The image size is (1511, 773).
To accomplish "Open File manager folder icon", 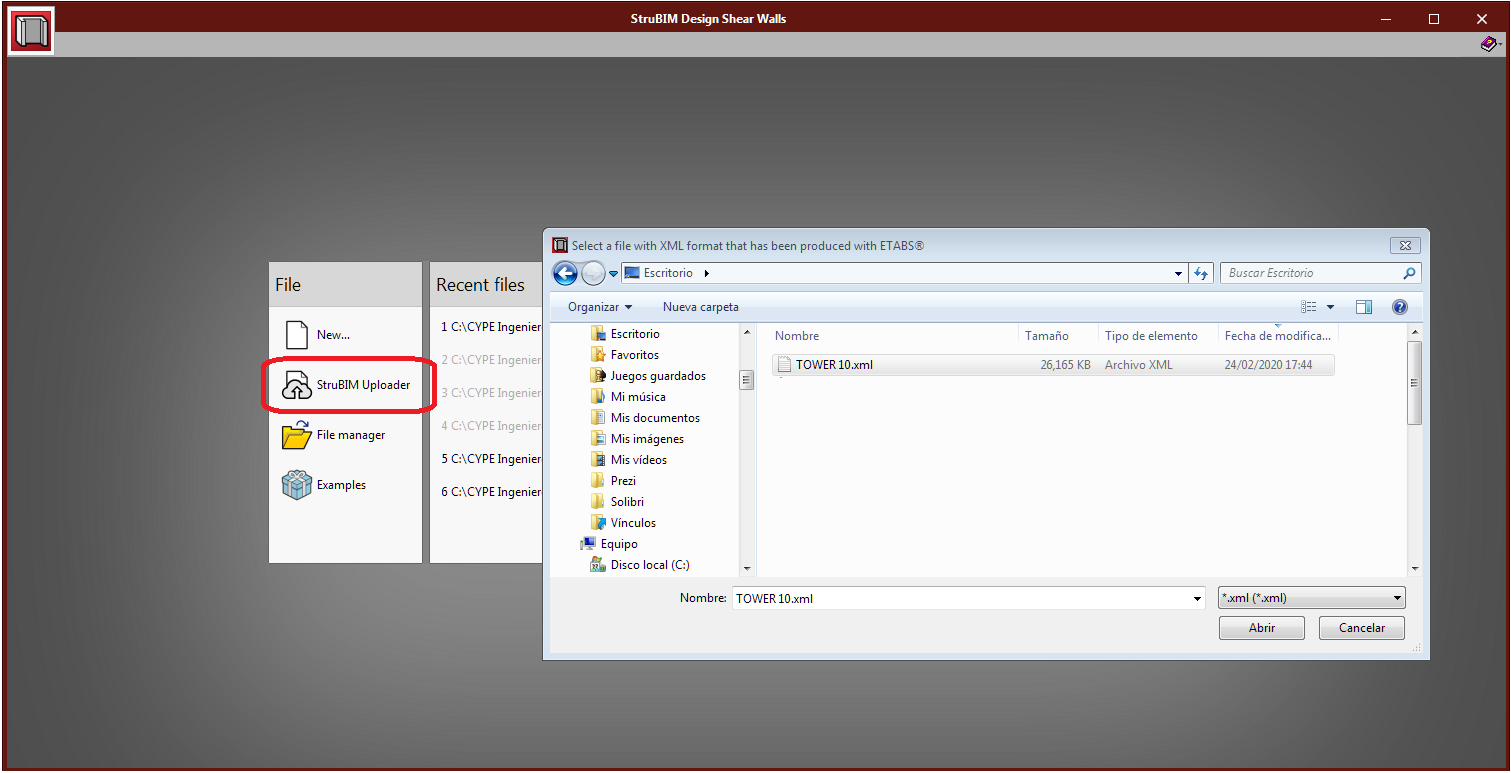I will pos(296,435).
